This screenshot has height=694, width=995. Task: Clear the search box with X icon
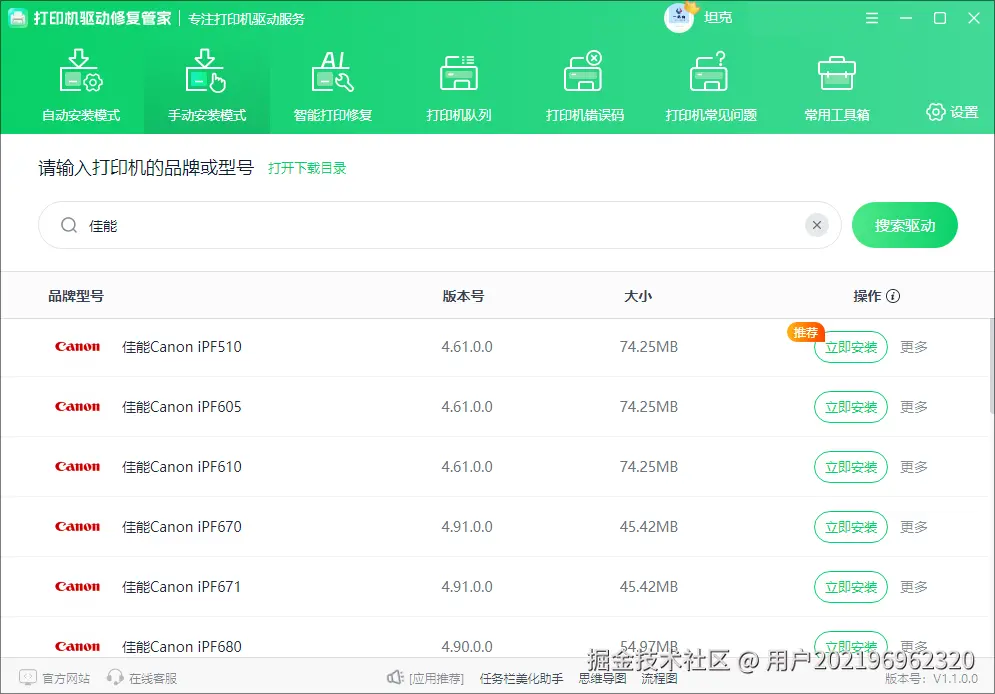pos(817,225)
